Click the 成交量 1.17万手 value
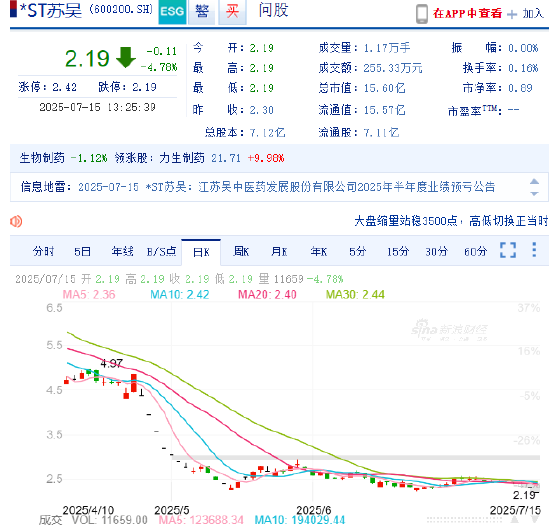Viewport: 550px width, 526px height. click(387, 47)
